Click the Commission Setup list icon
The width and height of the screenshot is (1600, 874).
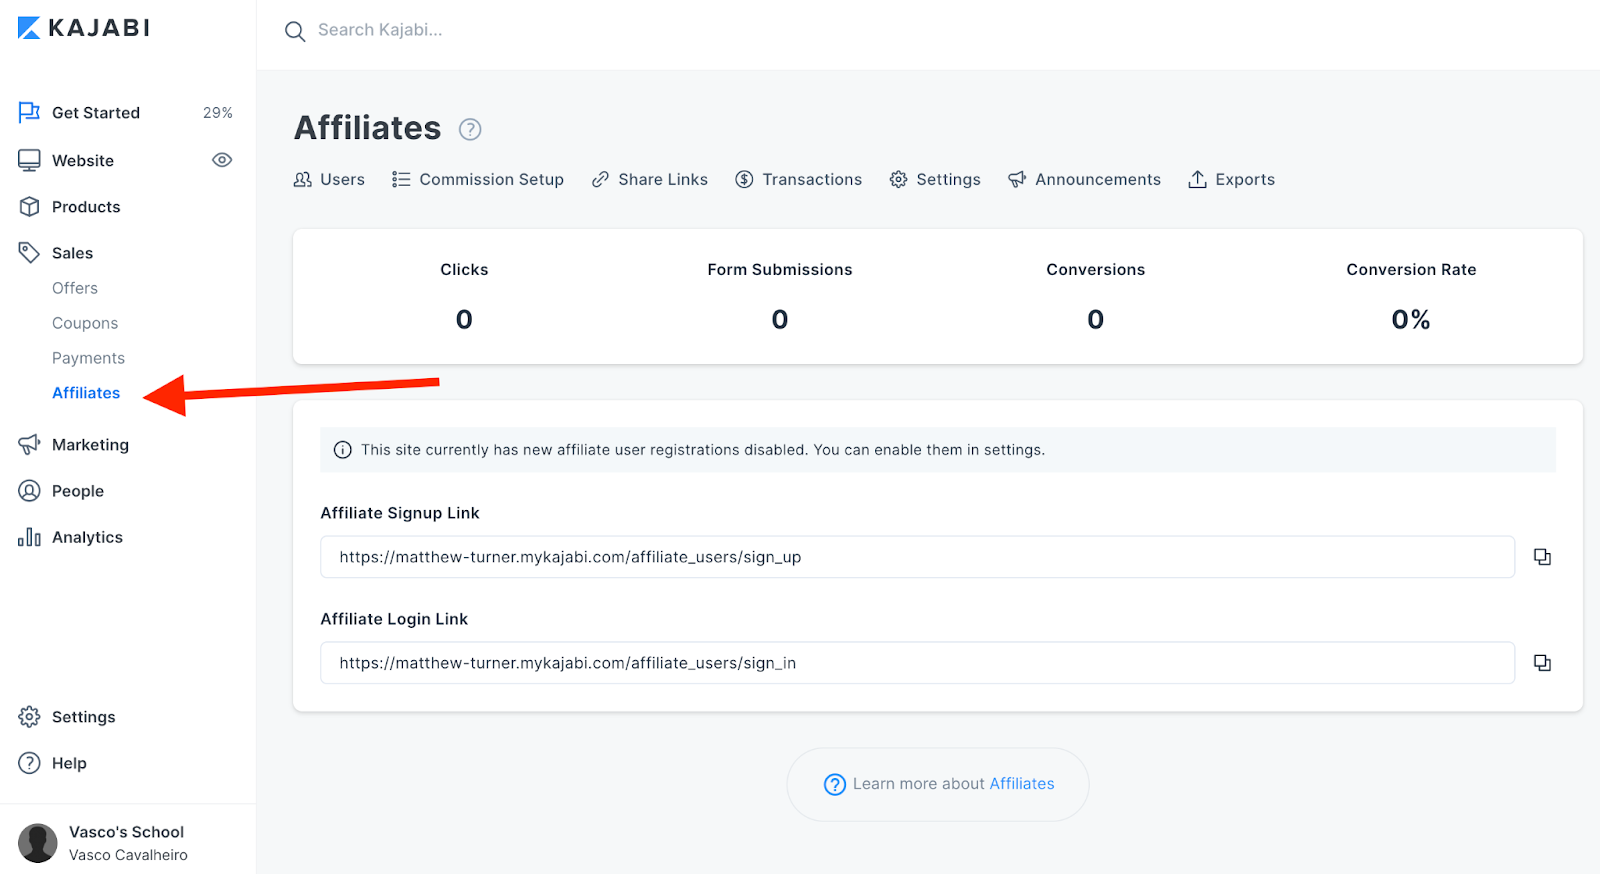401,179
